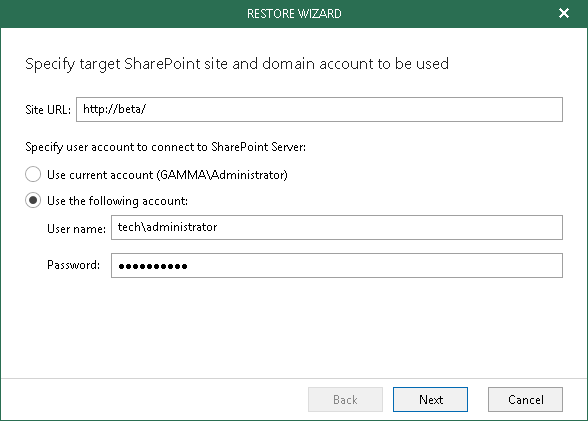This screenshot has height=421, width=588.
Task: Click the 'Use the following account:' label
Action: (117, 201)
